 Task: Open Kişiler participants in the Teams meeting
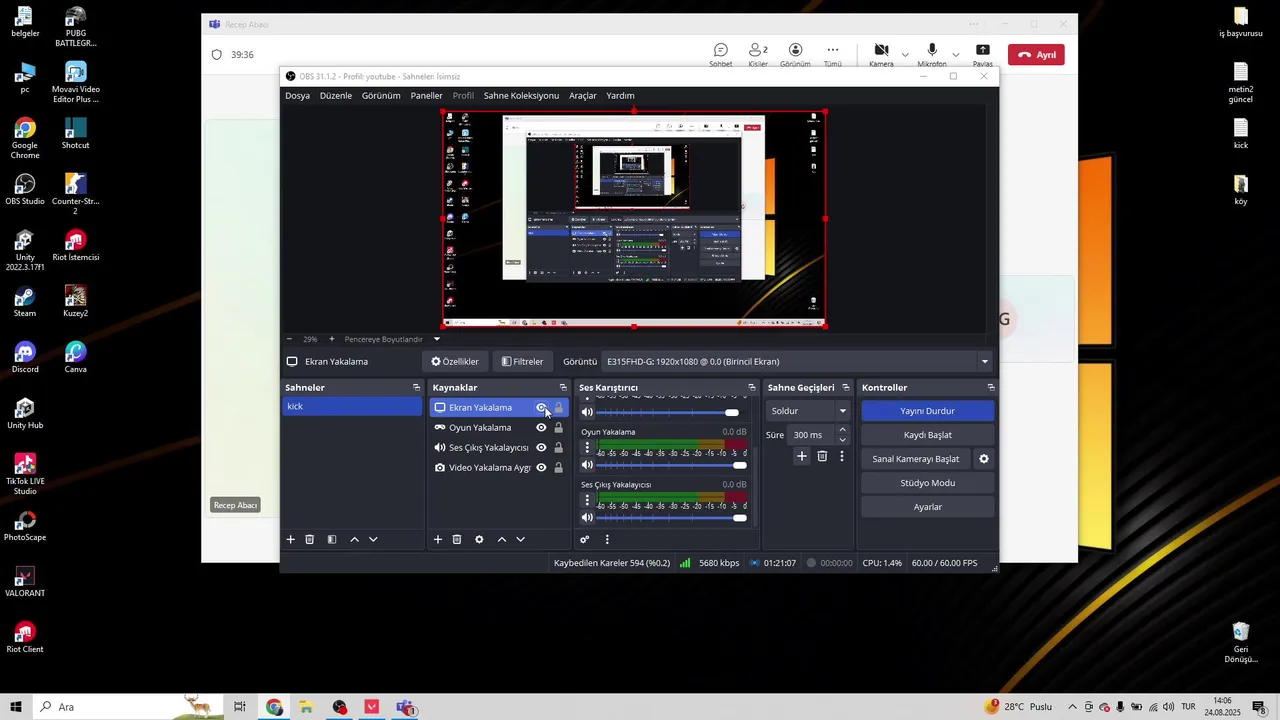758,55
